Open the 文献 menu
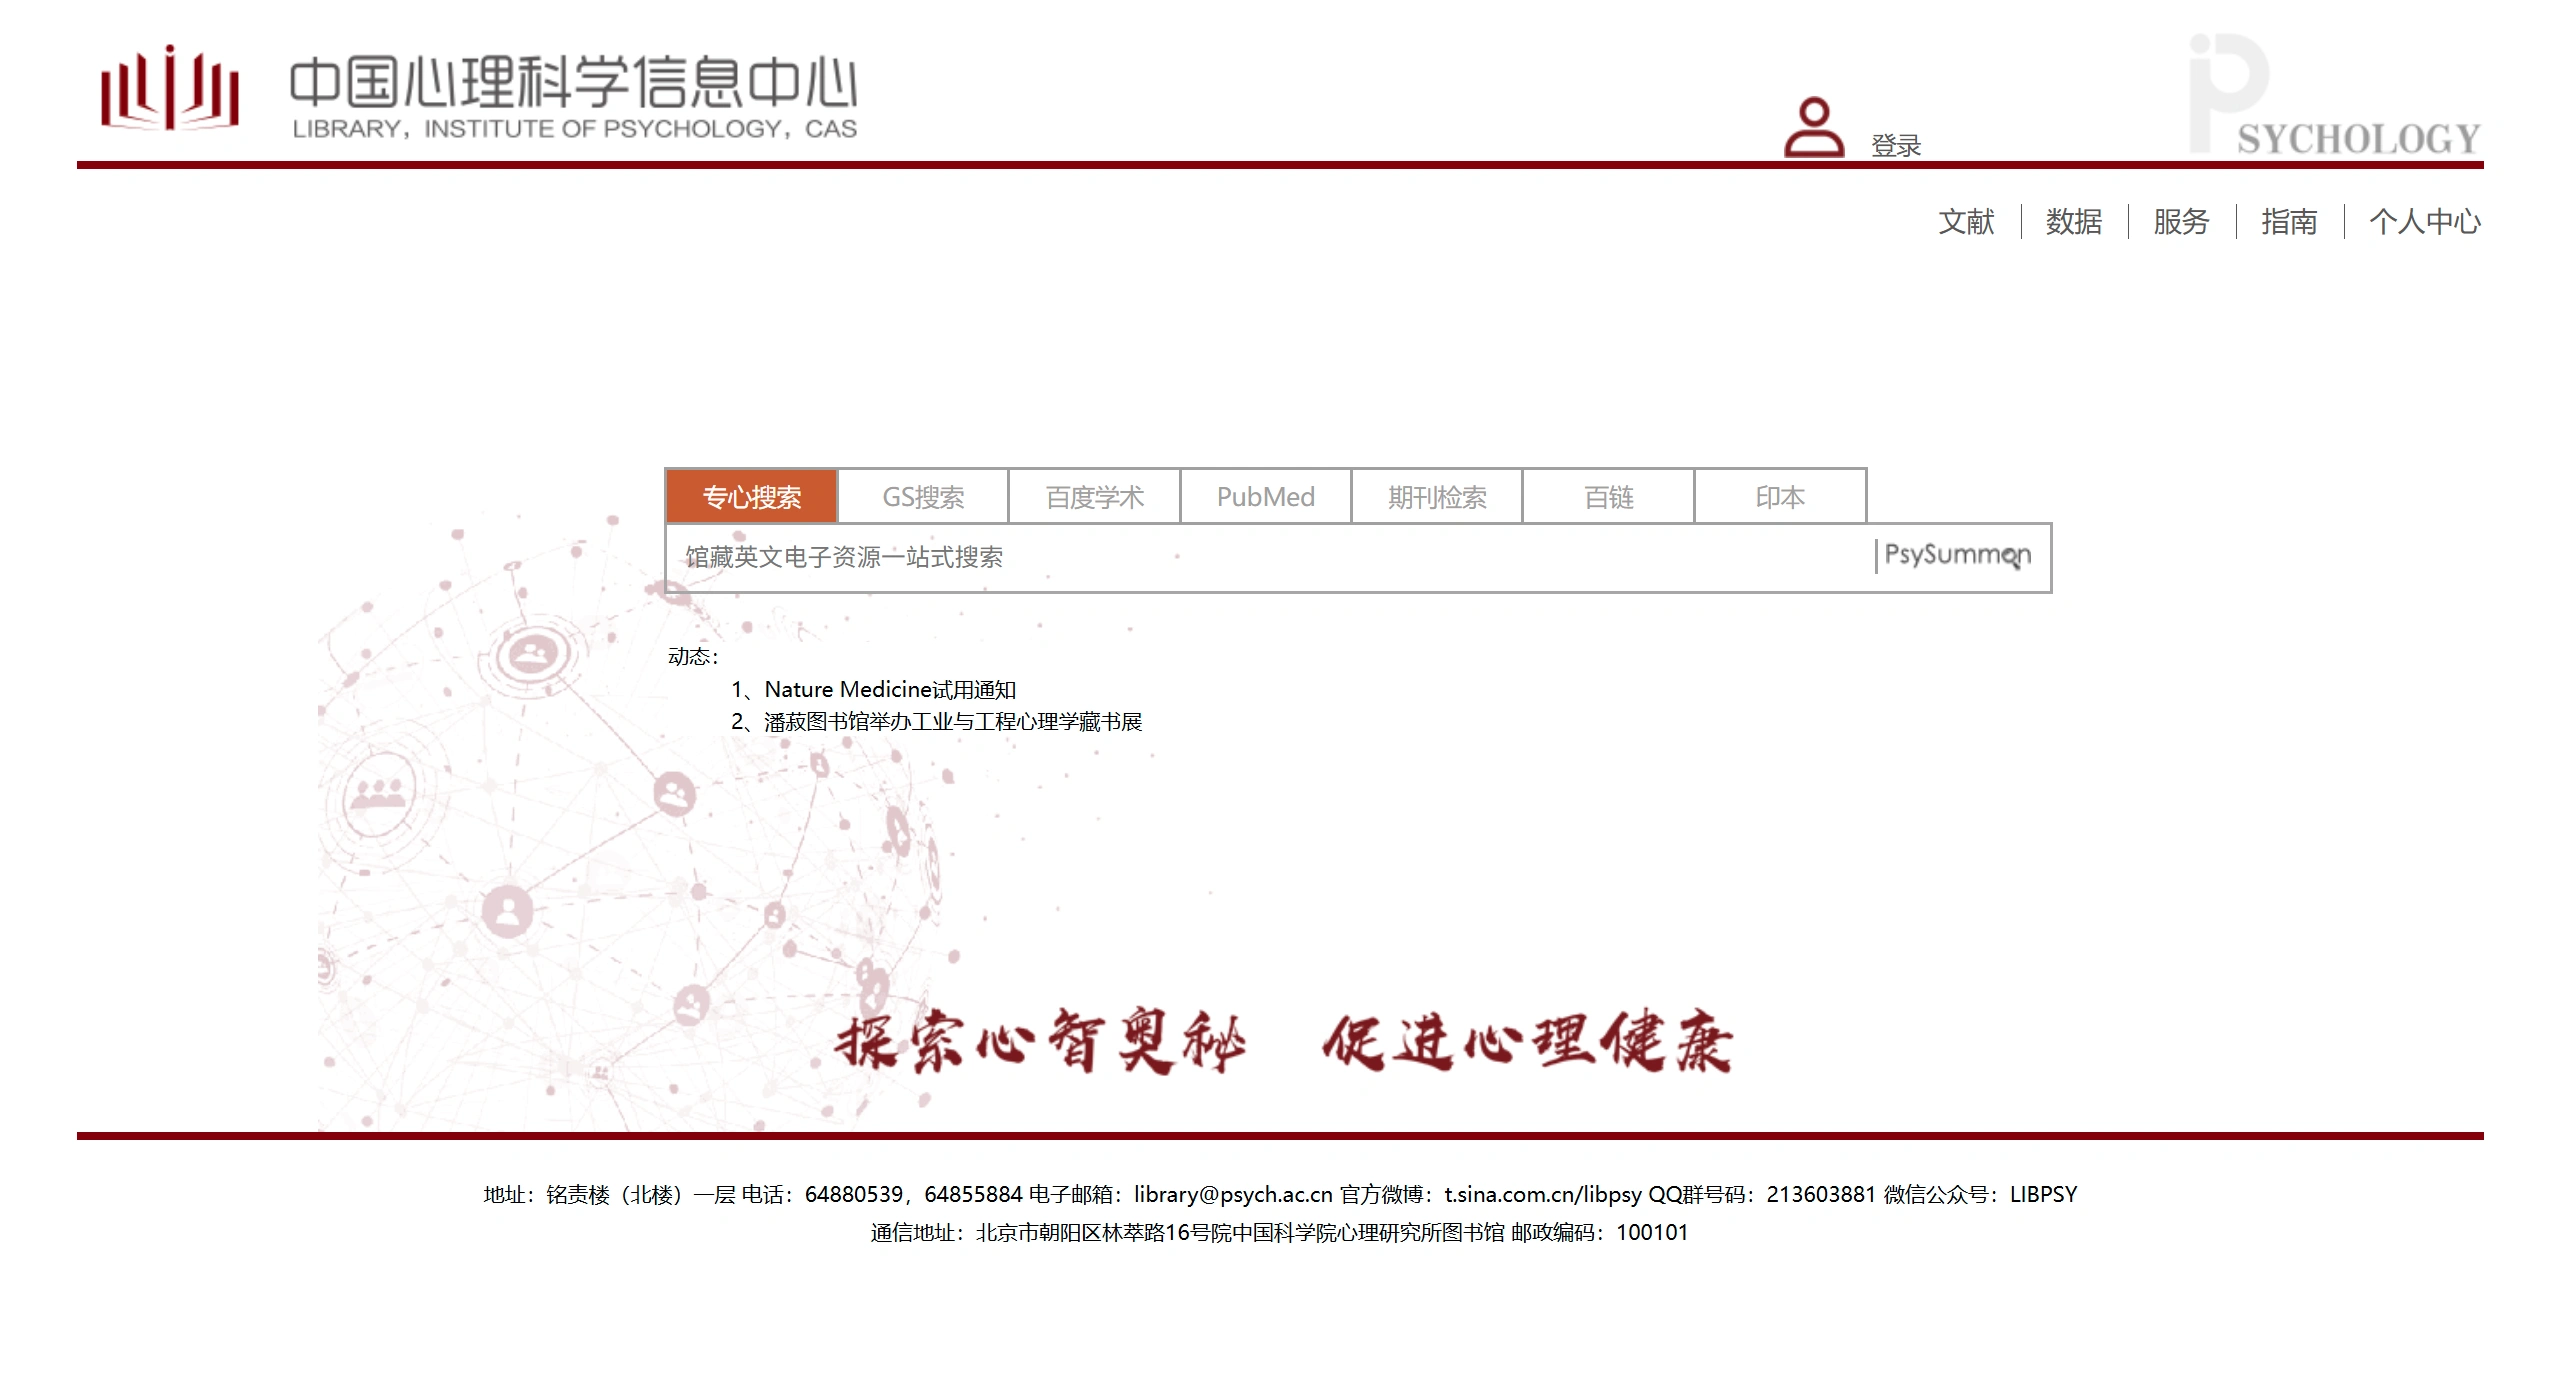The image size is (2561, 1397). 1966,223
